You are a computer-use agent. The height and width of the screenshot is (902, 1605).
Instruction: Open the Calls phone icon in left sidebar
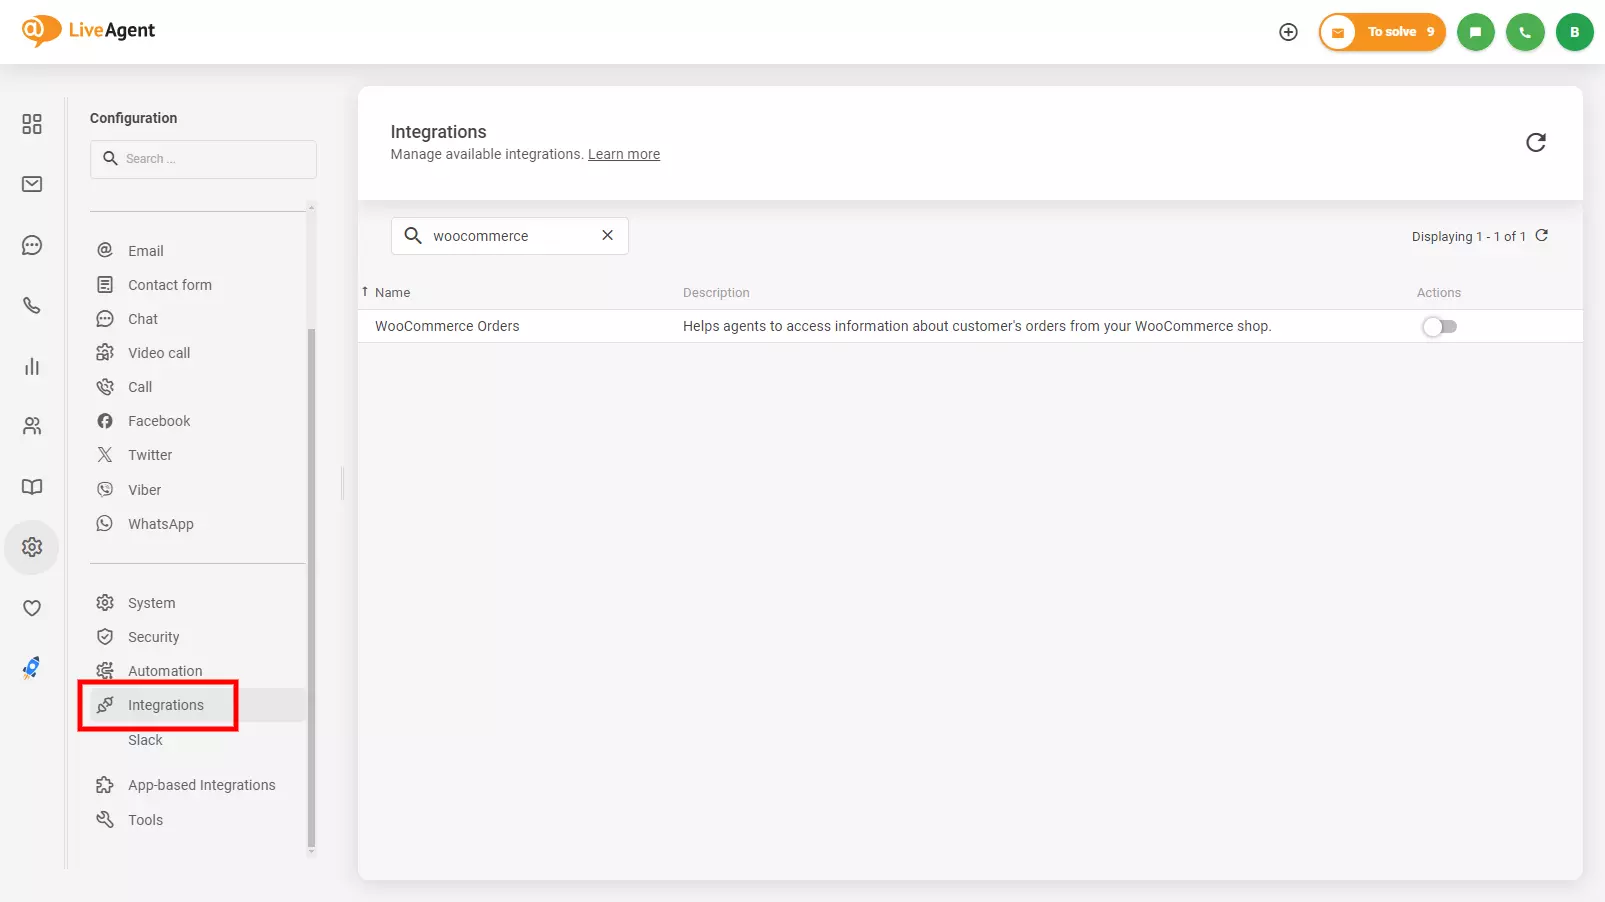(x=31, y=306)
